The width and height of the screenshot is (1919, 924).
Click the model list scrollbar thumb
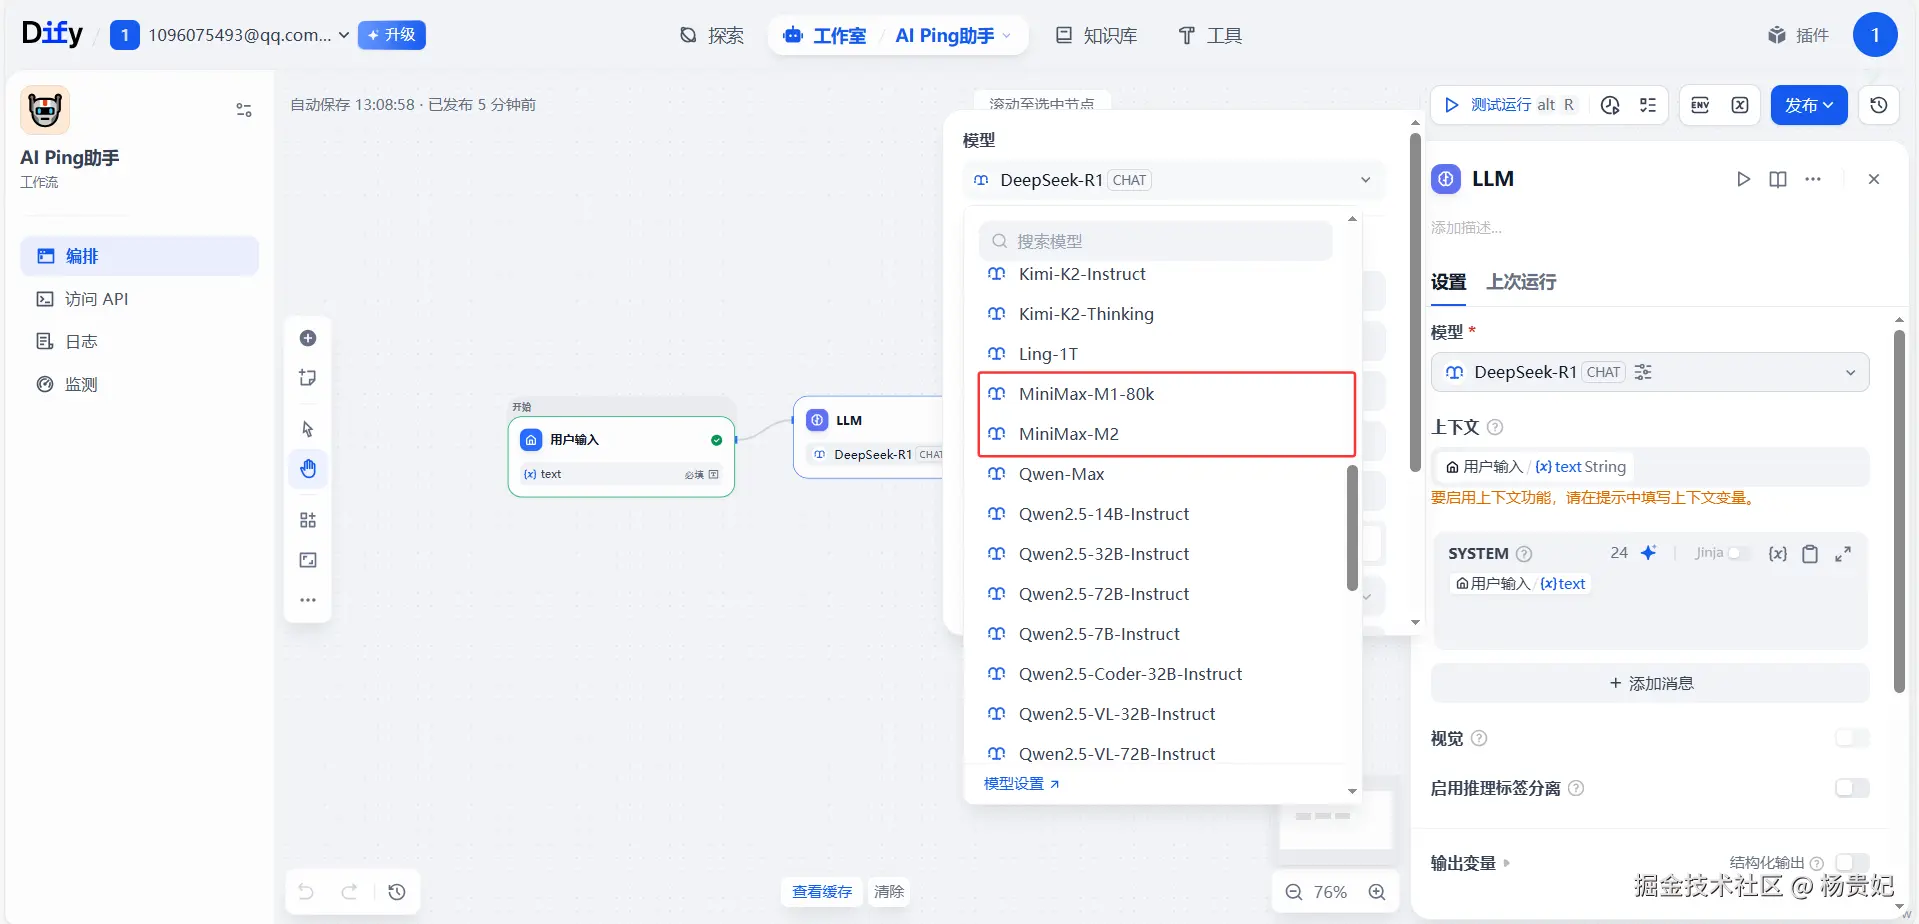[x=1352, y=528]
